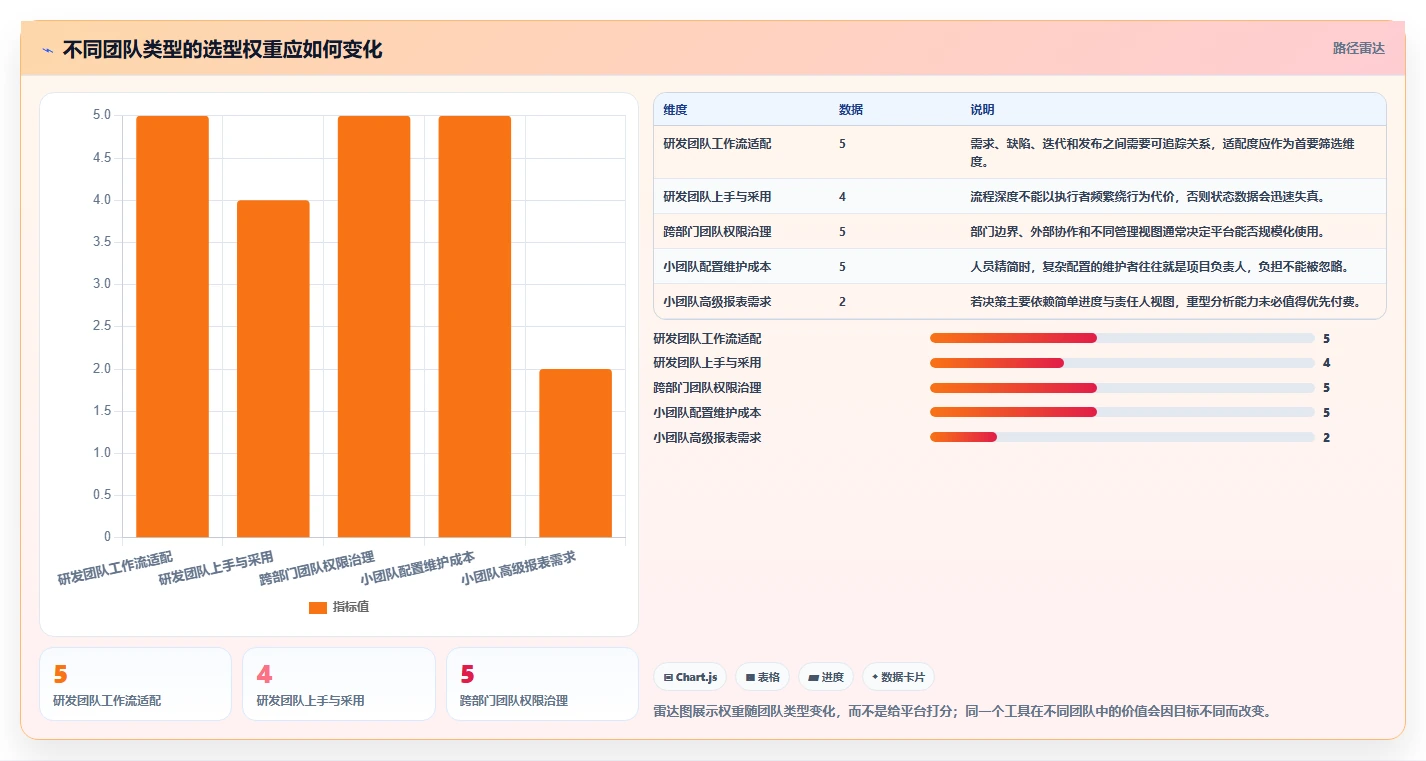
Task: Click table cell 研发团队上手与采用 in the 维度 column
Action: tap(717, 197)
